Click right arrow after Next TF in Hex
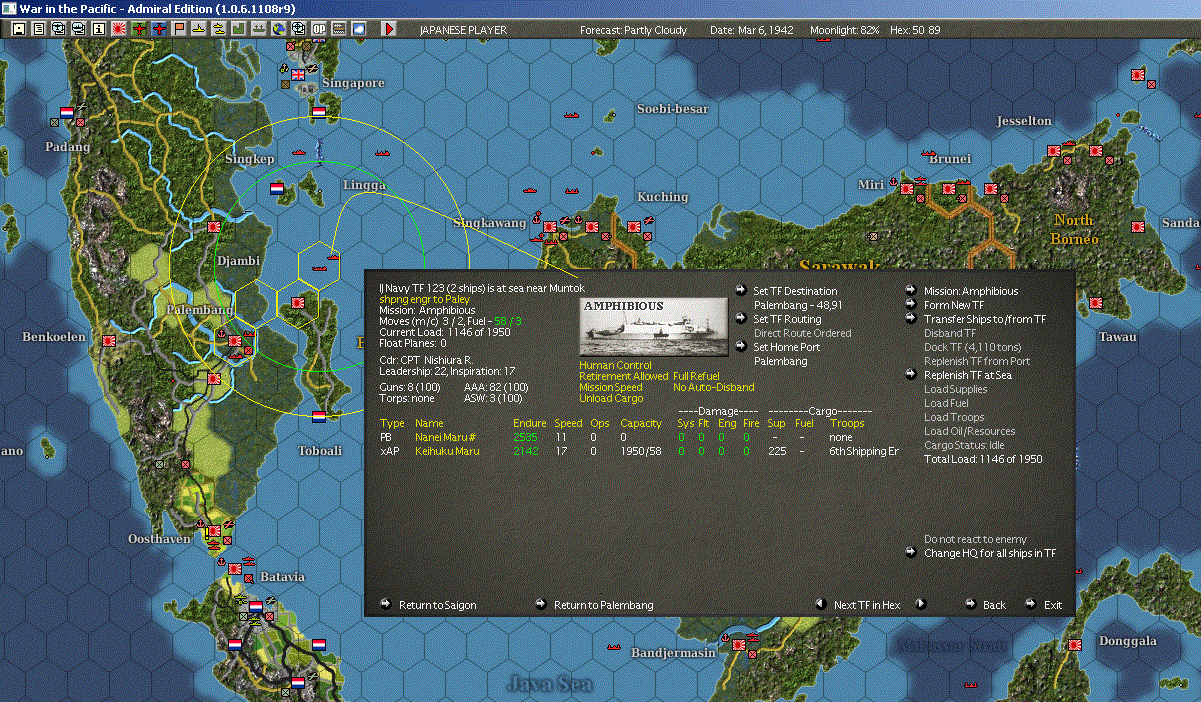This screenshot has height=702, width=1201. [x=921, y=604]
